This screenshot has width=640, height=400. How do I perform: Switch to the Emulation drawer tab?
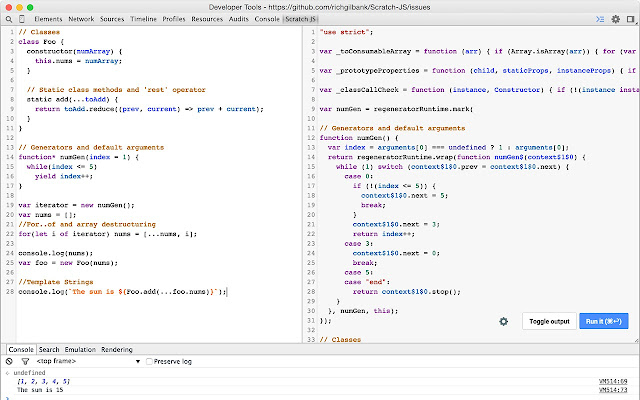click(80, 349)
